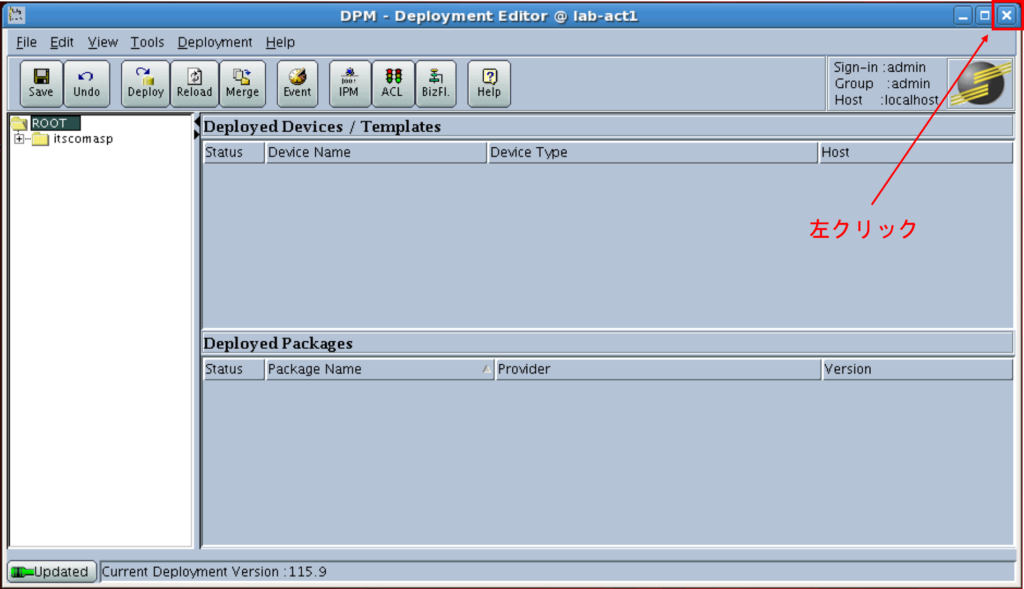Open the Help menu
Screen dimensions: 1024x589
click(280, 42)
